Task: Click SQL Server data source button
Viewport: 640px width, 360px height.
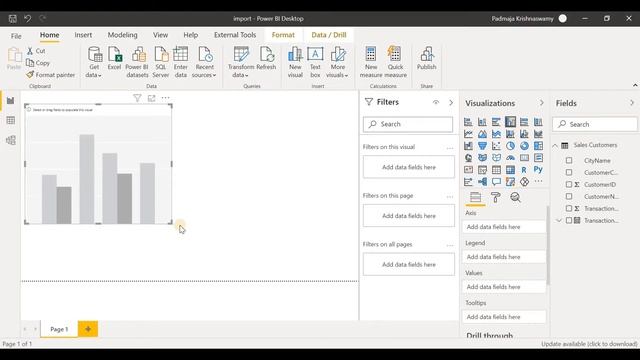Action: [161, 62]
